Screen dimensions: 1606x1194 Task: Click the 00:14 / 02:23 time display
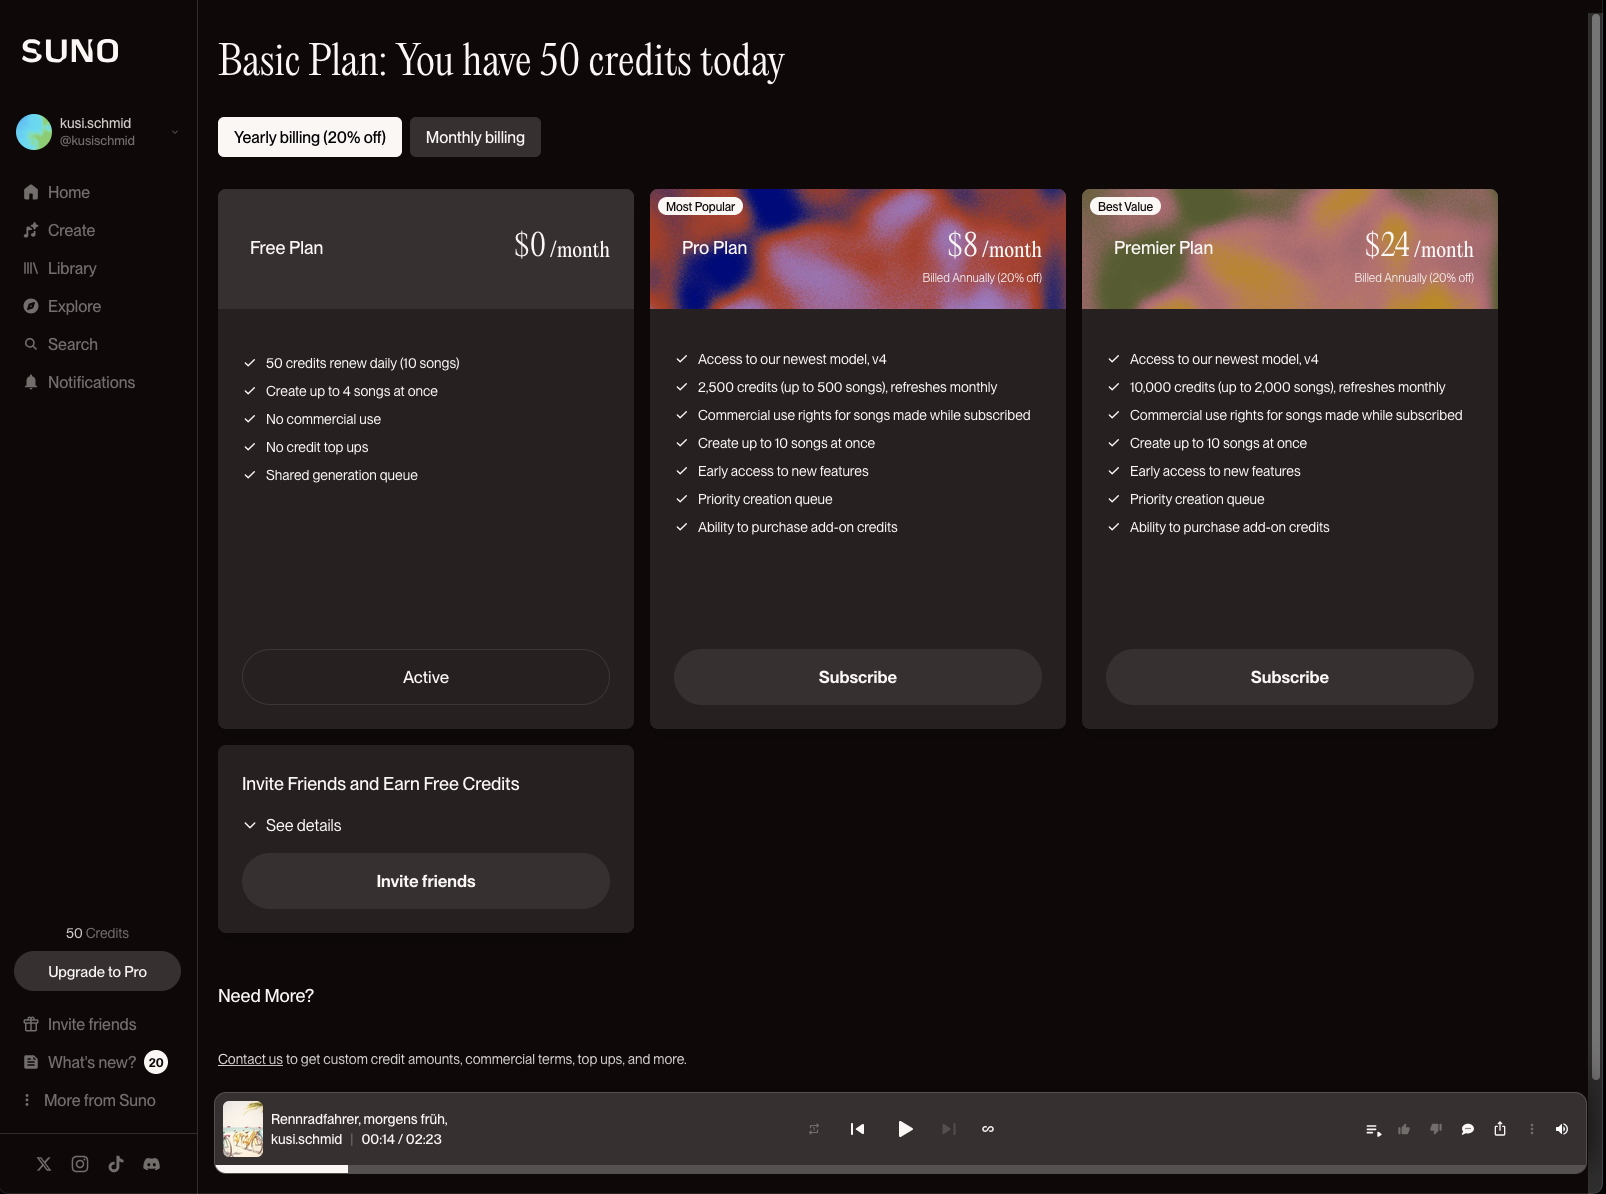401,1139
